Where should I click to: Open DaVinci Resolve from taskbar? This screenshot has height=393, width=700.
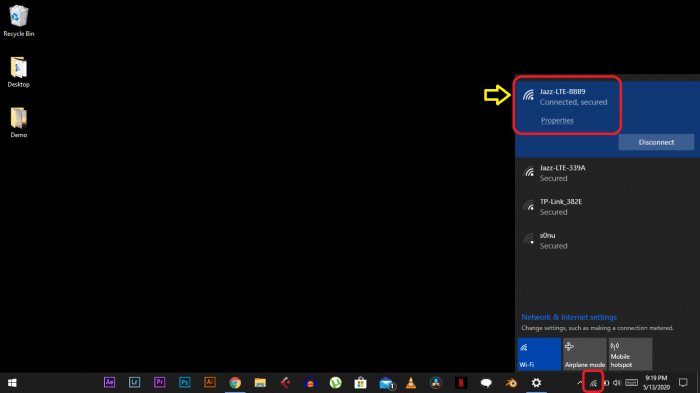(x=436, y=383)
